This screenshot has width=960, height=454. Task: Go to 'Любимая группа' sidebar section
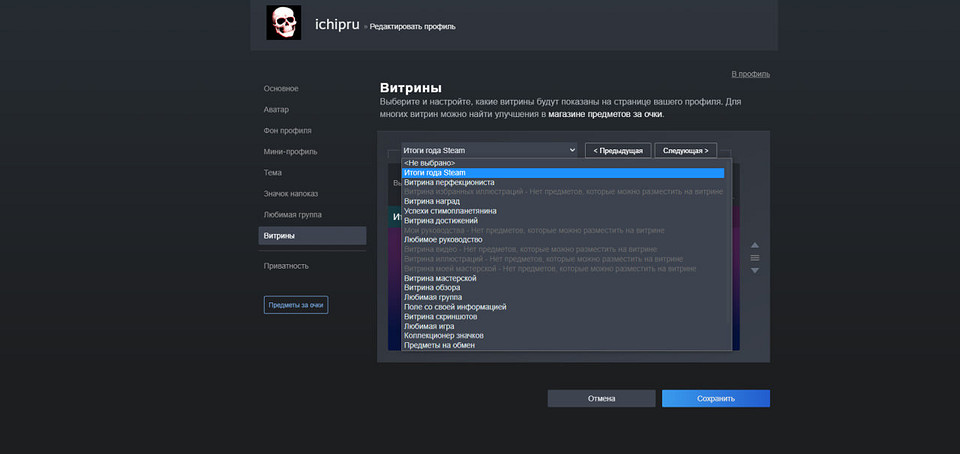[293, 215]
